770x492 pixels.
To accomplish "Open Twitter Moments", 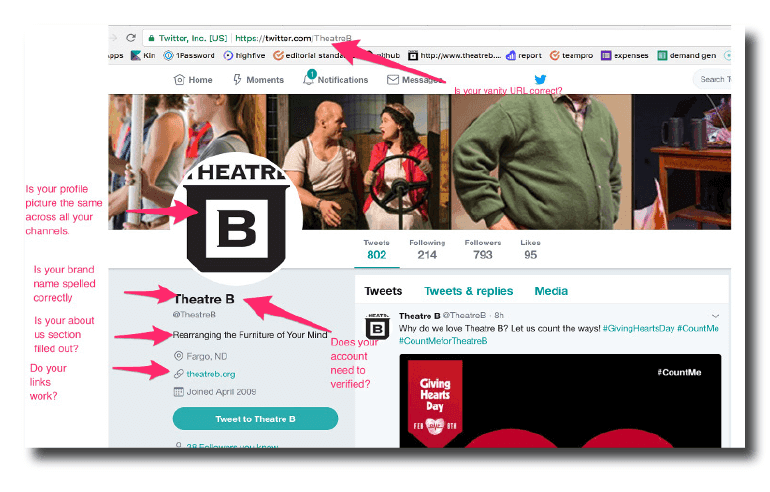I will click(258, 80).
